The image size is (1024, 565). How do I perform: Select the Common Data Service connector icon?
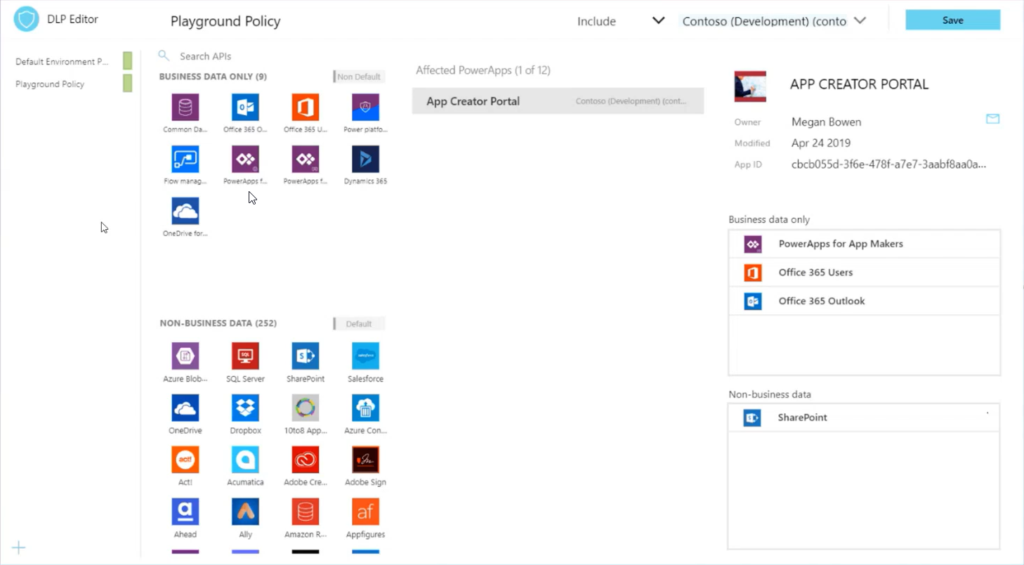point(185,107)
